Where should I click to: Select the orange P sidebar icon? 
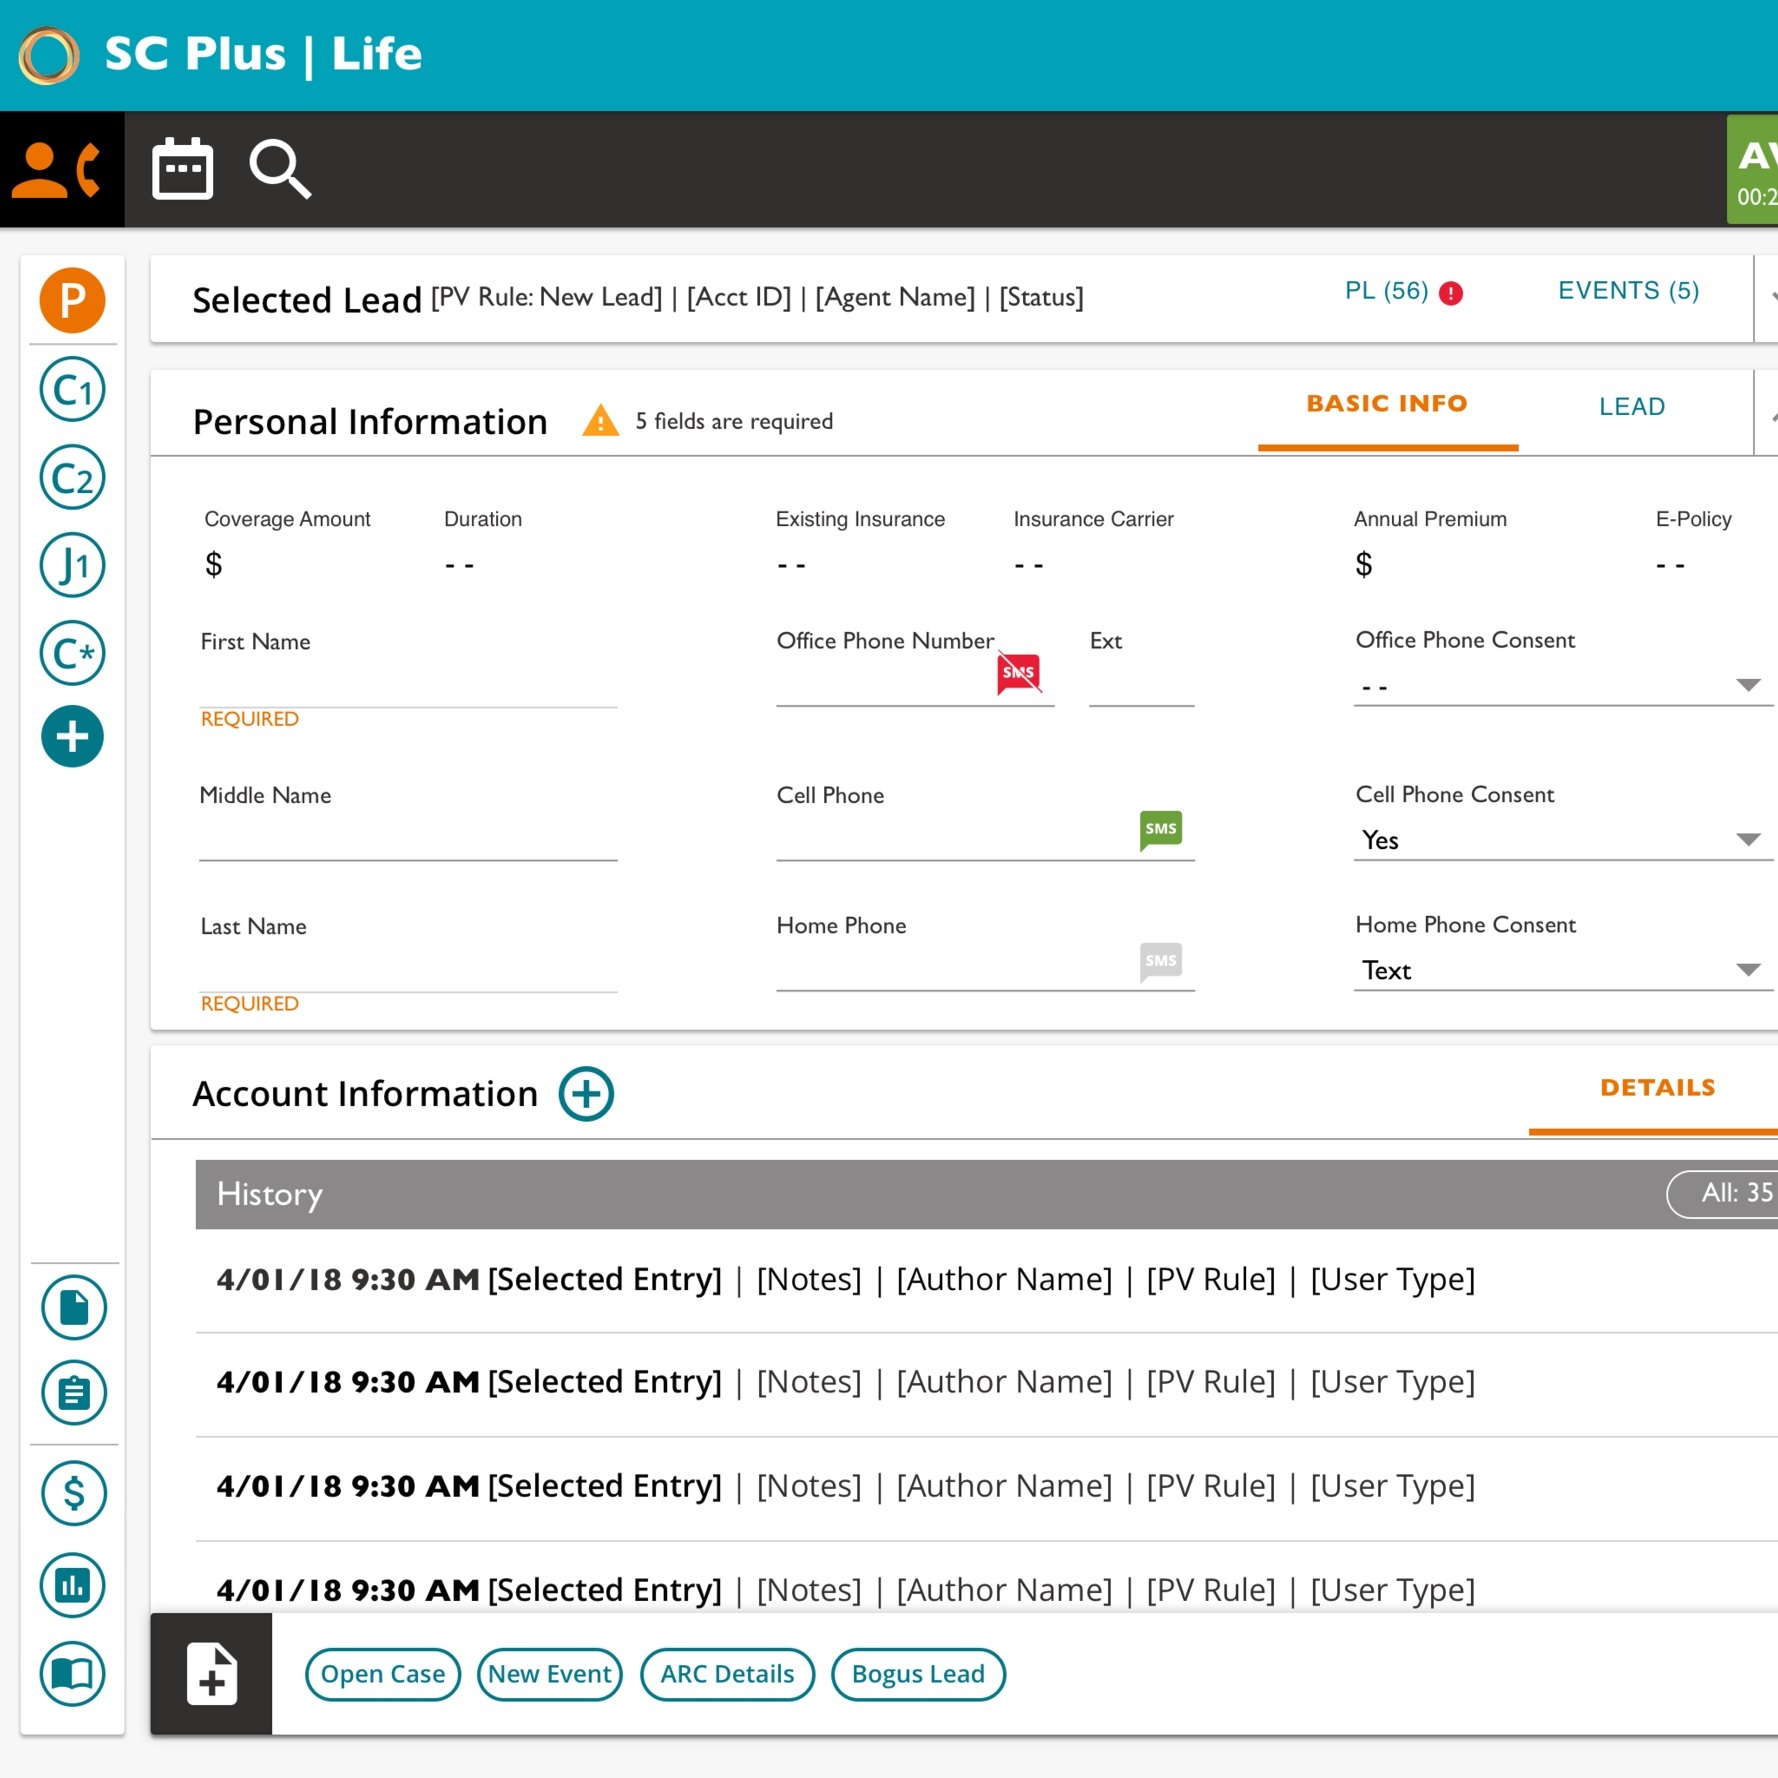click(x=72, y=300)
